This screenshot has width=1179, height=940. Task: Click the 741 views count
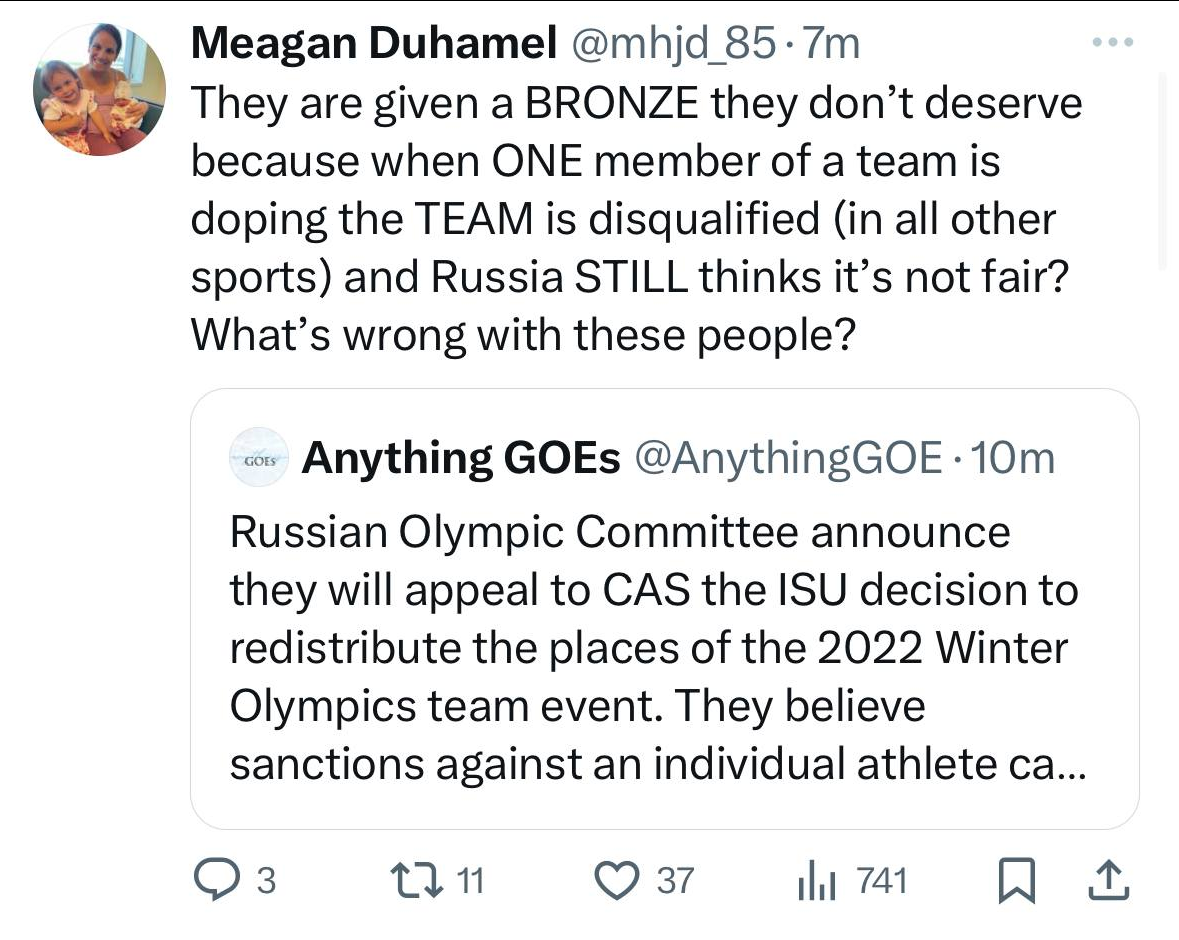[882, 880]
